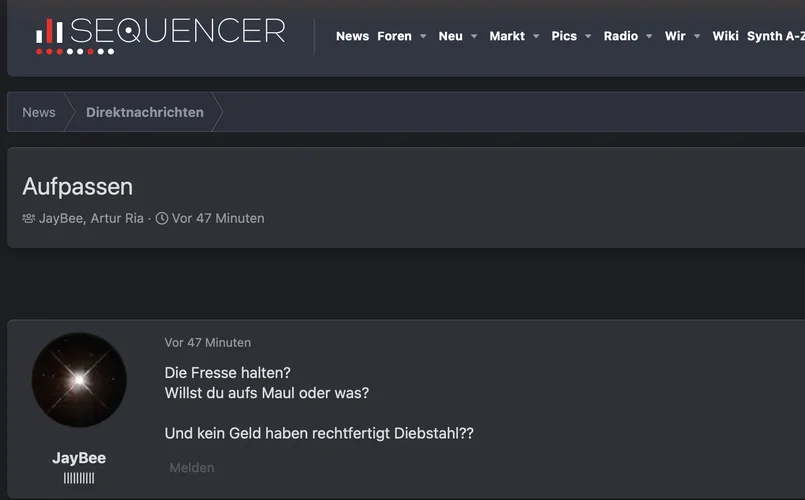This screenshot has height=500, width=805.
Task: Click the message line about Diebstahl
Action: (319, 434)
